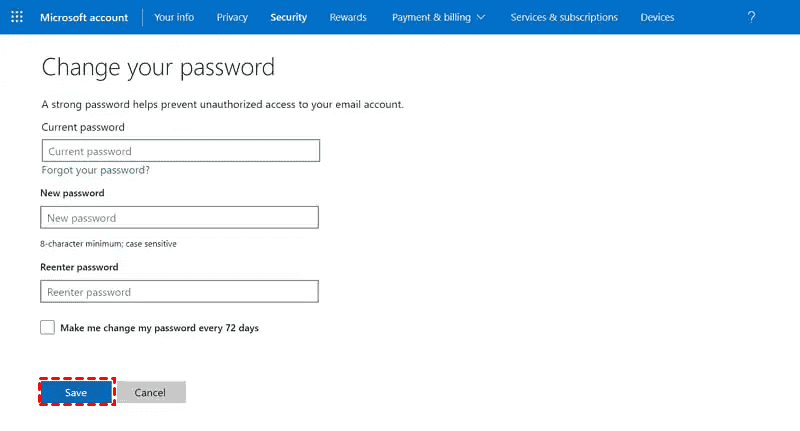The height and width of the screenshot is (431, 800).
Task: Open the app launcher grid icon
Action: (17, 17)
